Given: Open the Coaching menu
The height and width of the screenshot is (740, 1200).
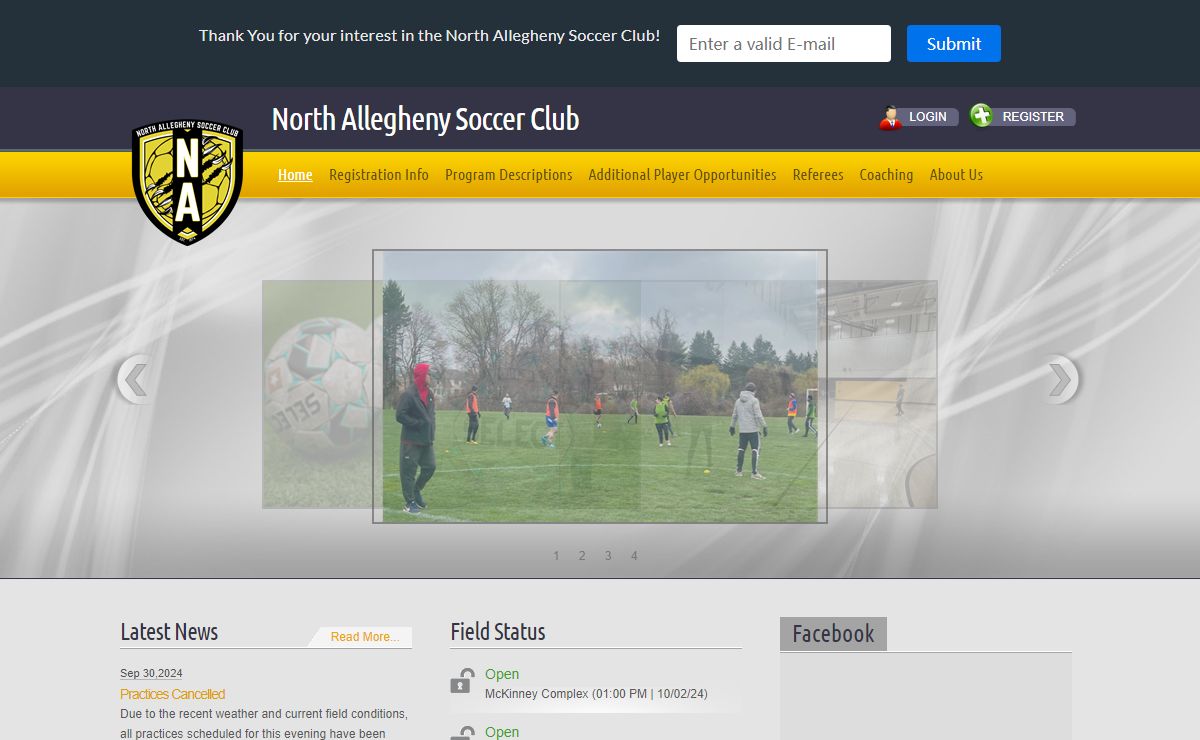Looking at the screenshot, I should (x=886, y=175).
